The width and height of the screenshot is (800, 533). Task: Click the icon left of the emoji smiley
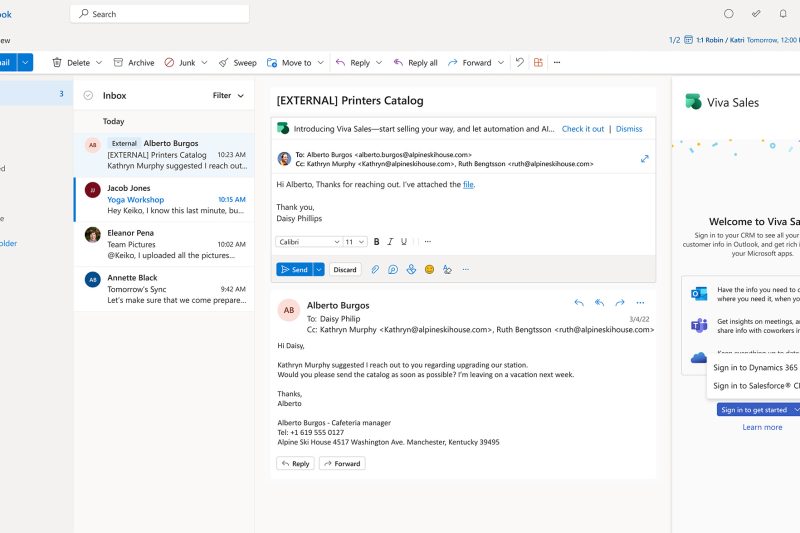411,269
